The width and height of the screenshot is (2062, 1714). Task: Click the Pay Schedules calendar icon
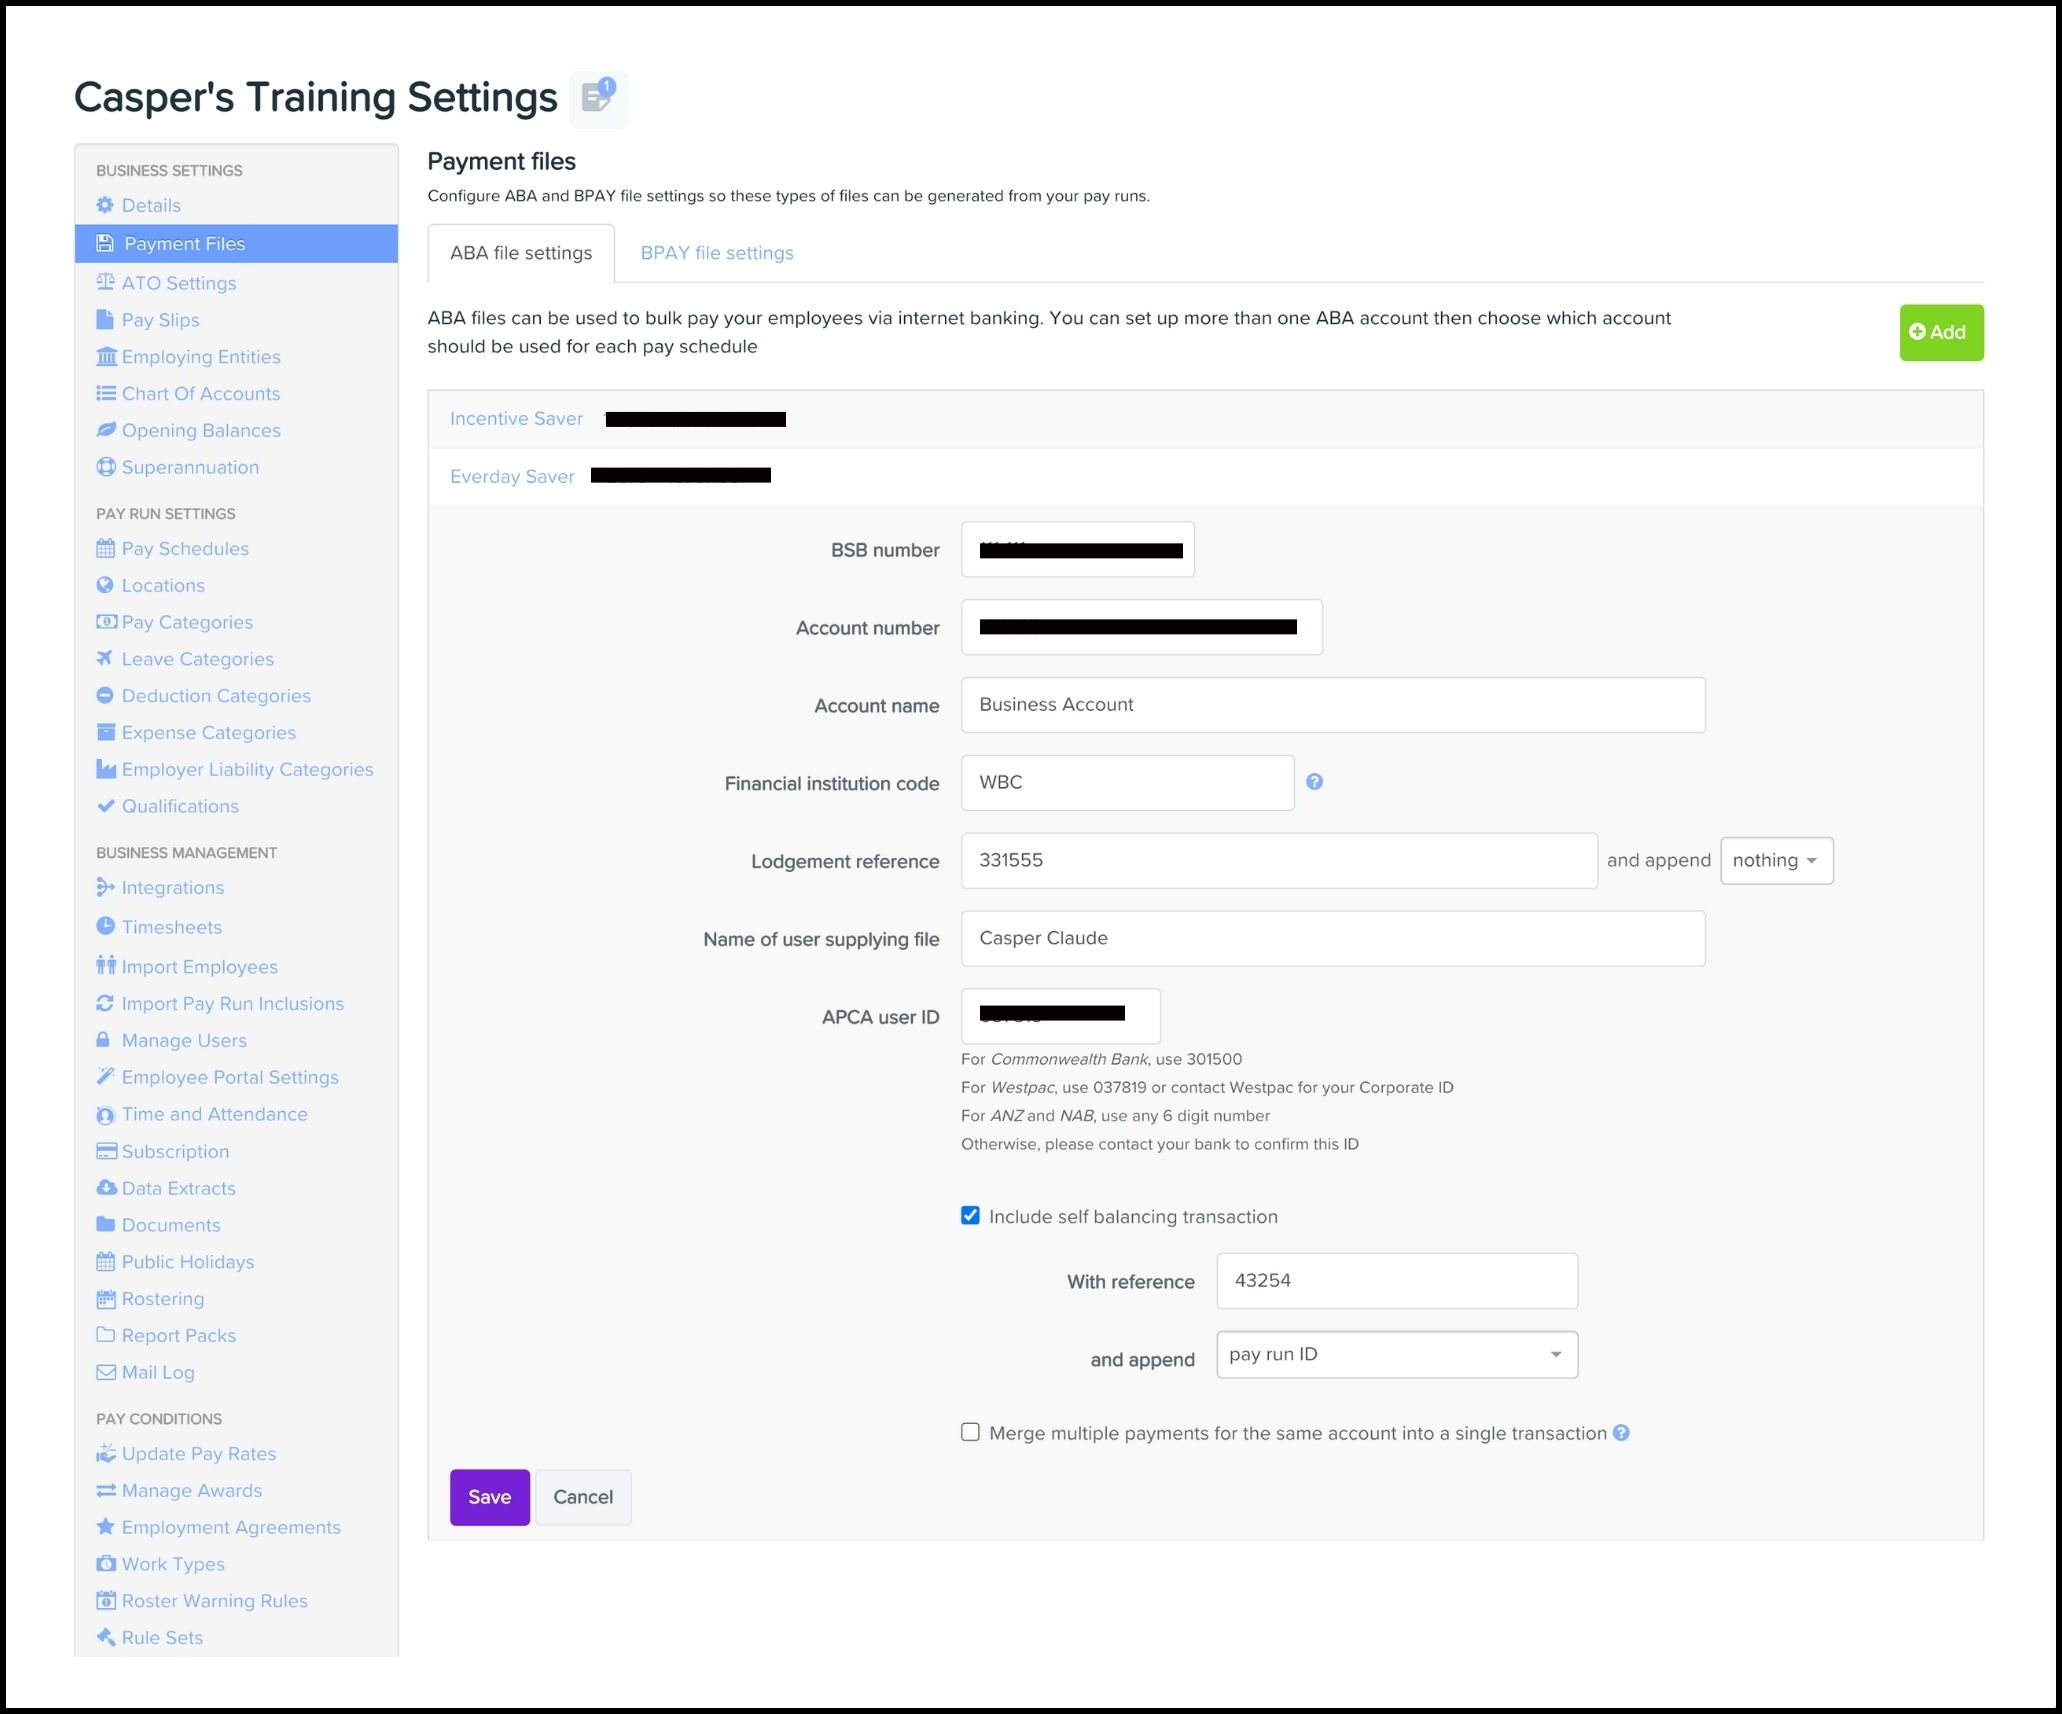(x=107, y=548)
